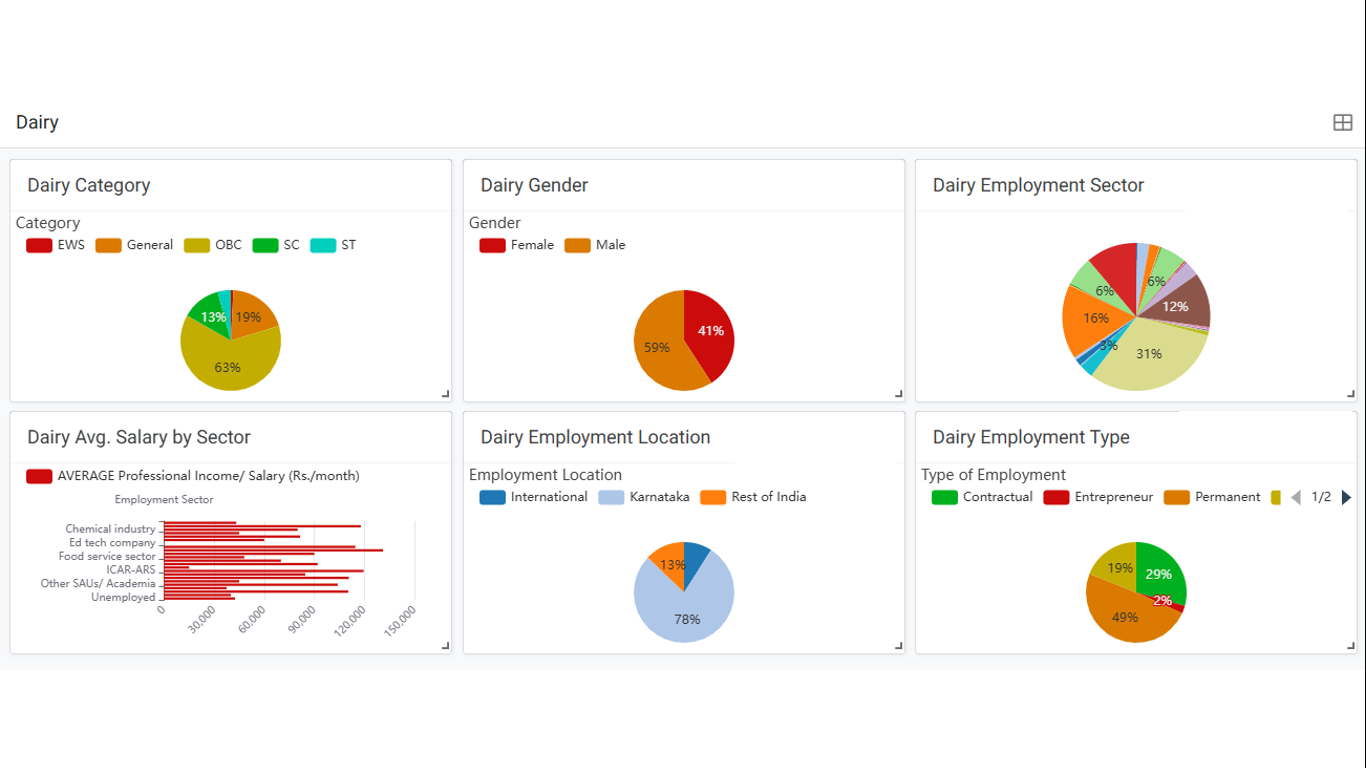Screen dimensions: 1366x768
Task: Go to previous legend page in Employment Type
Action: pos(1296,497)
